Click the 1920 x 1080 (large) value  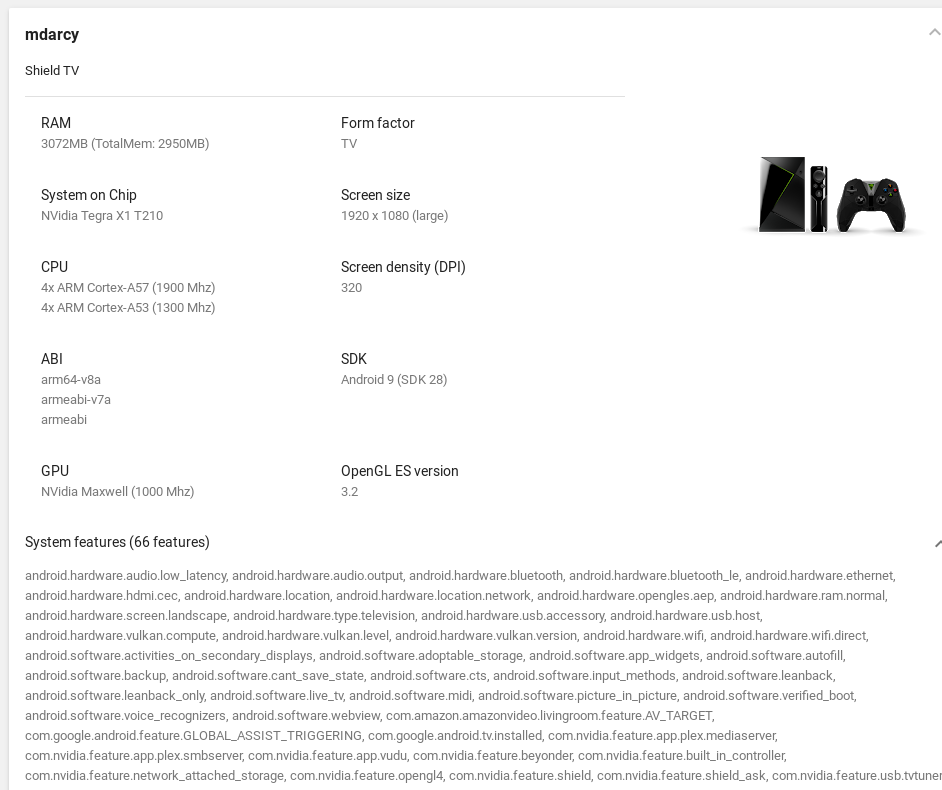[394, 216]
